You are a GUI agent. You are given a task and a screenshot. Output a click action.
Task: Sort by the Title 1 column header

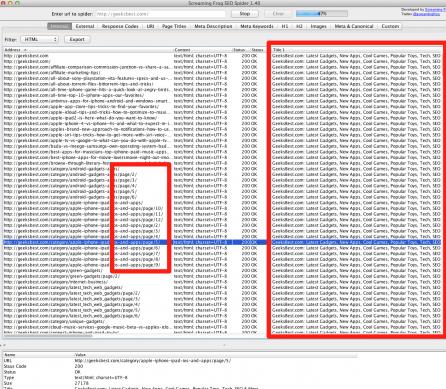click(357, 50)
